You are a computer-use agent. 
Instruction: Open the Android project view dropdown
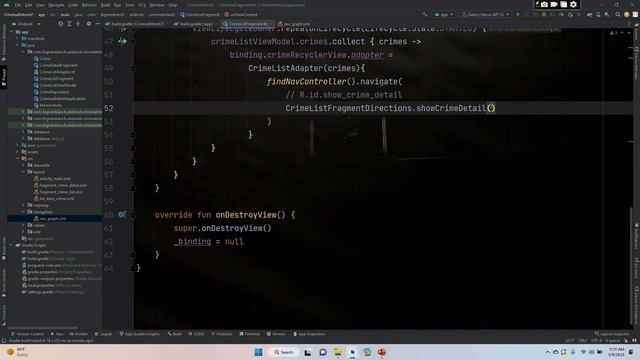tap(26, 24)
